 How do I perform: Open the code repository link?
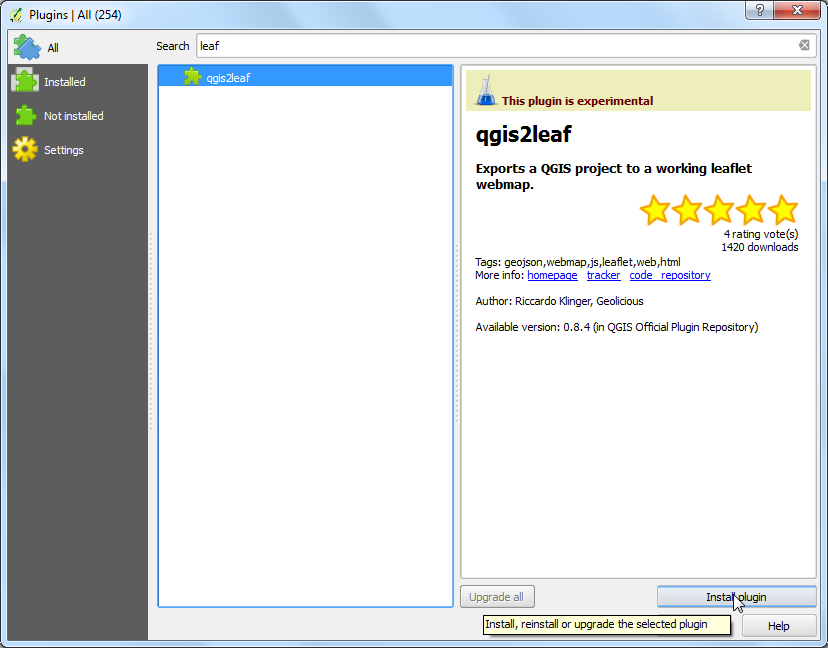[670, 275]
